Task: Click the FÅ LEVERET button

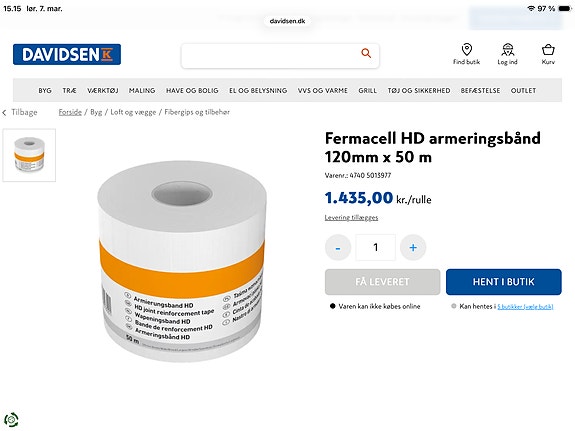Action: pos(382,282)
